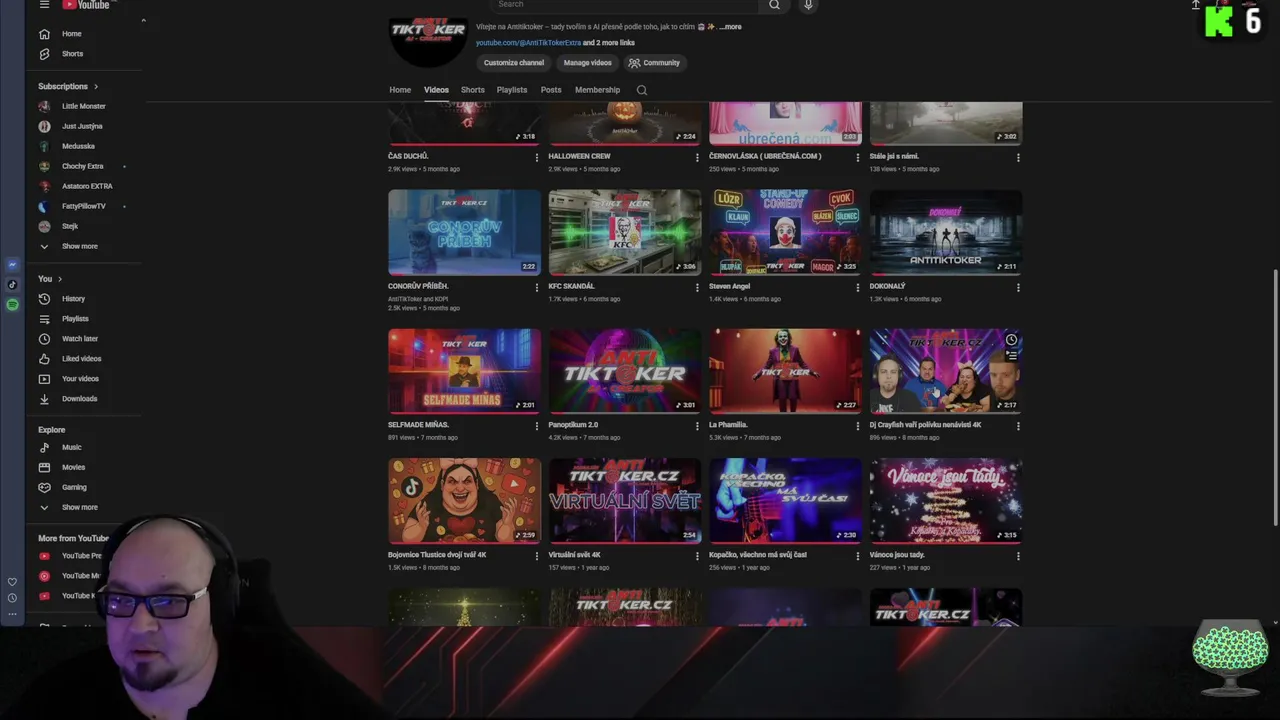
Task: Open Chochy Extra subscription channel
Action: click(83, 166)
